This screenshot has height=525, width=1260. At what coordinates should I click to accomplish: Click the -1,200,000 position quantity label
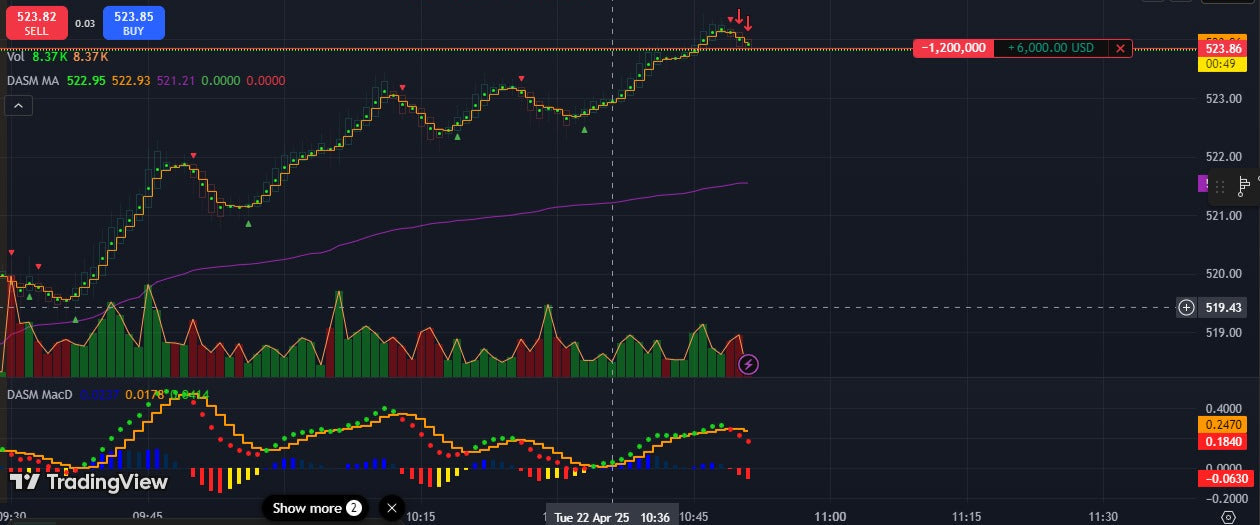tap(953, 48)
